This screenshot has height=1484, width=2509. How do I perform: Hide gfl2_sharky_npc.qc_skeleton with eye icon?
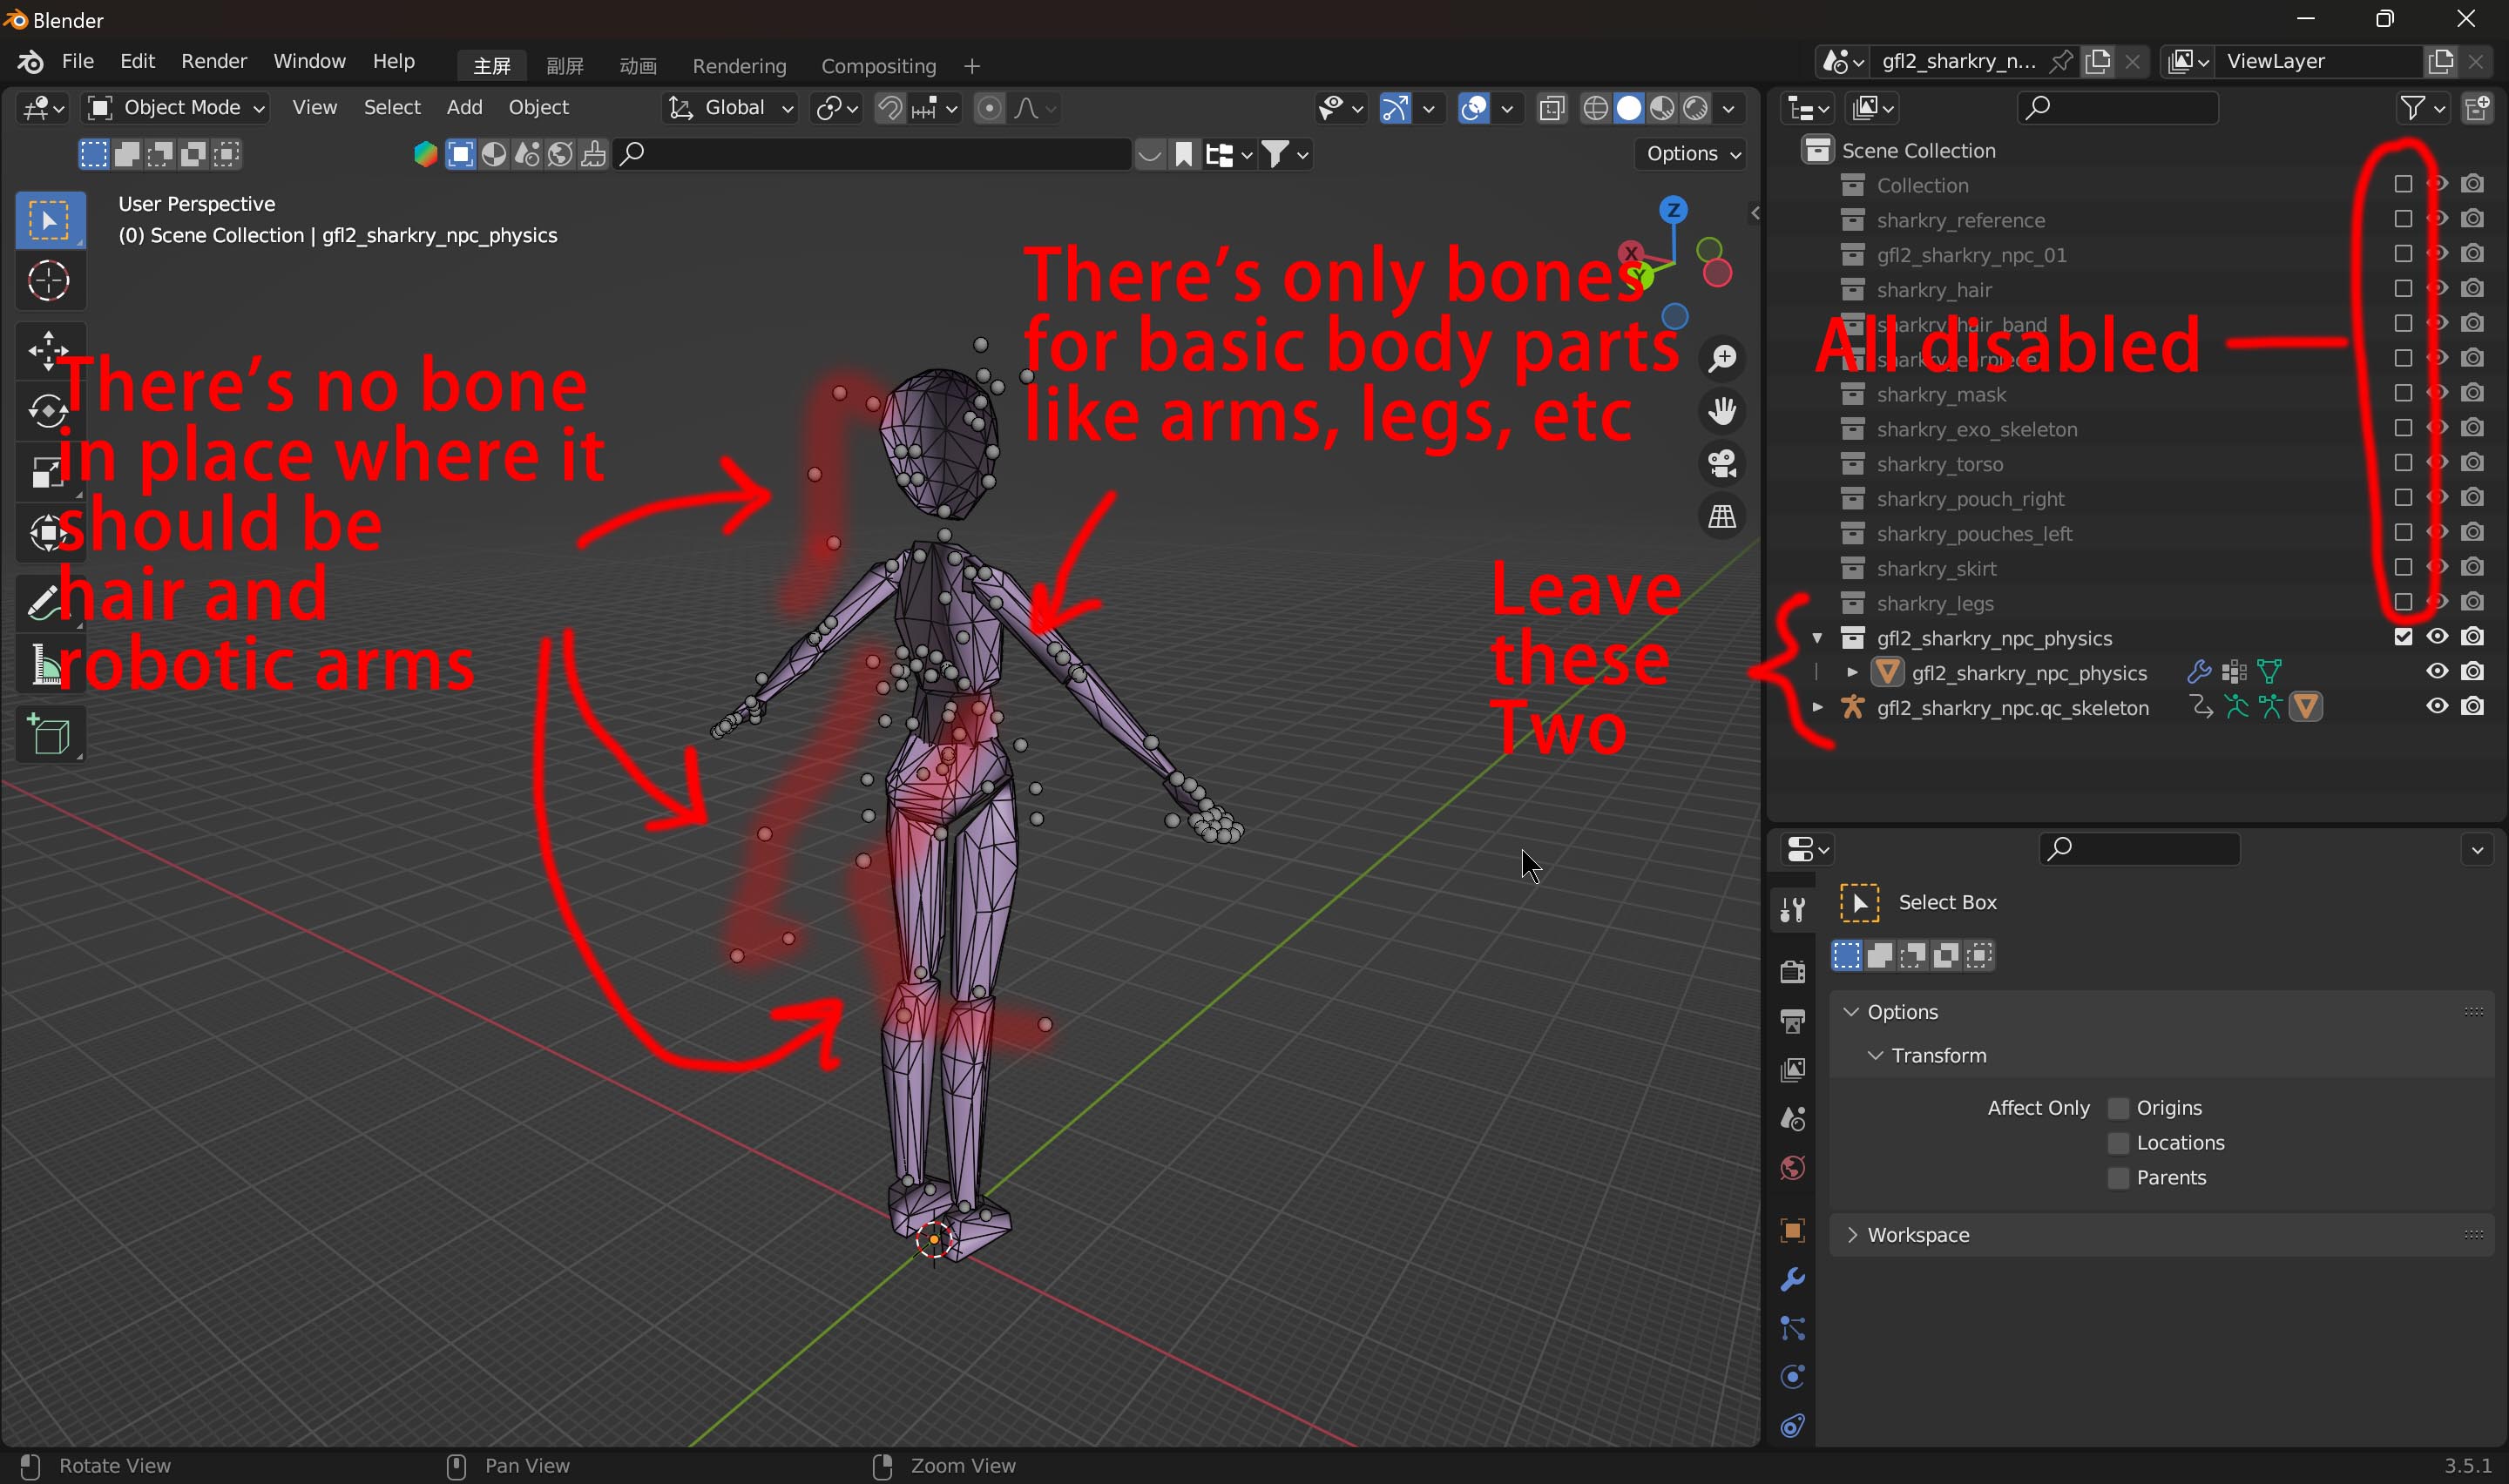(2437, 706)
